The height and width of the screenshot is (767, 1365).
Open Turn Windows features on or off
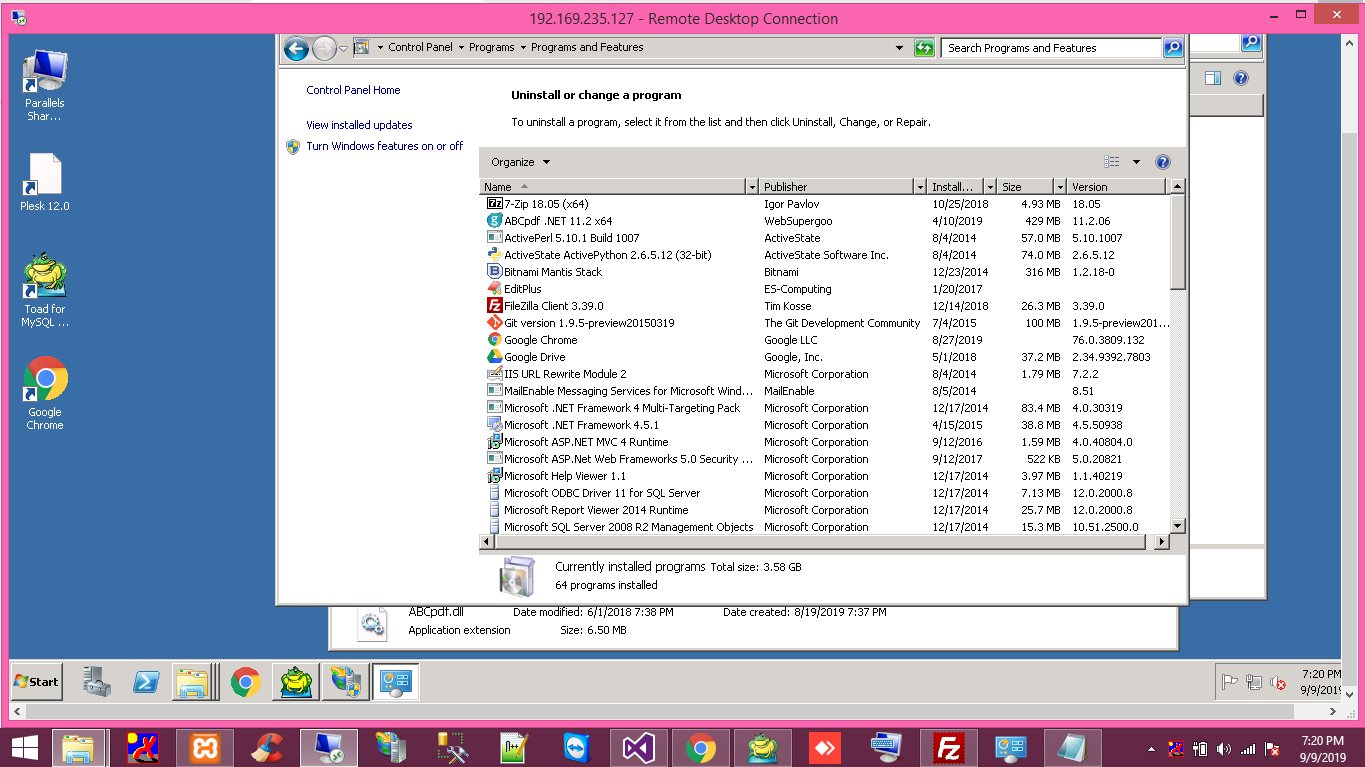point(384,146)
